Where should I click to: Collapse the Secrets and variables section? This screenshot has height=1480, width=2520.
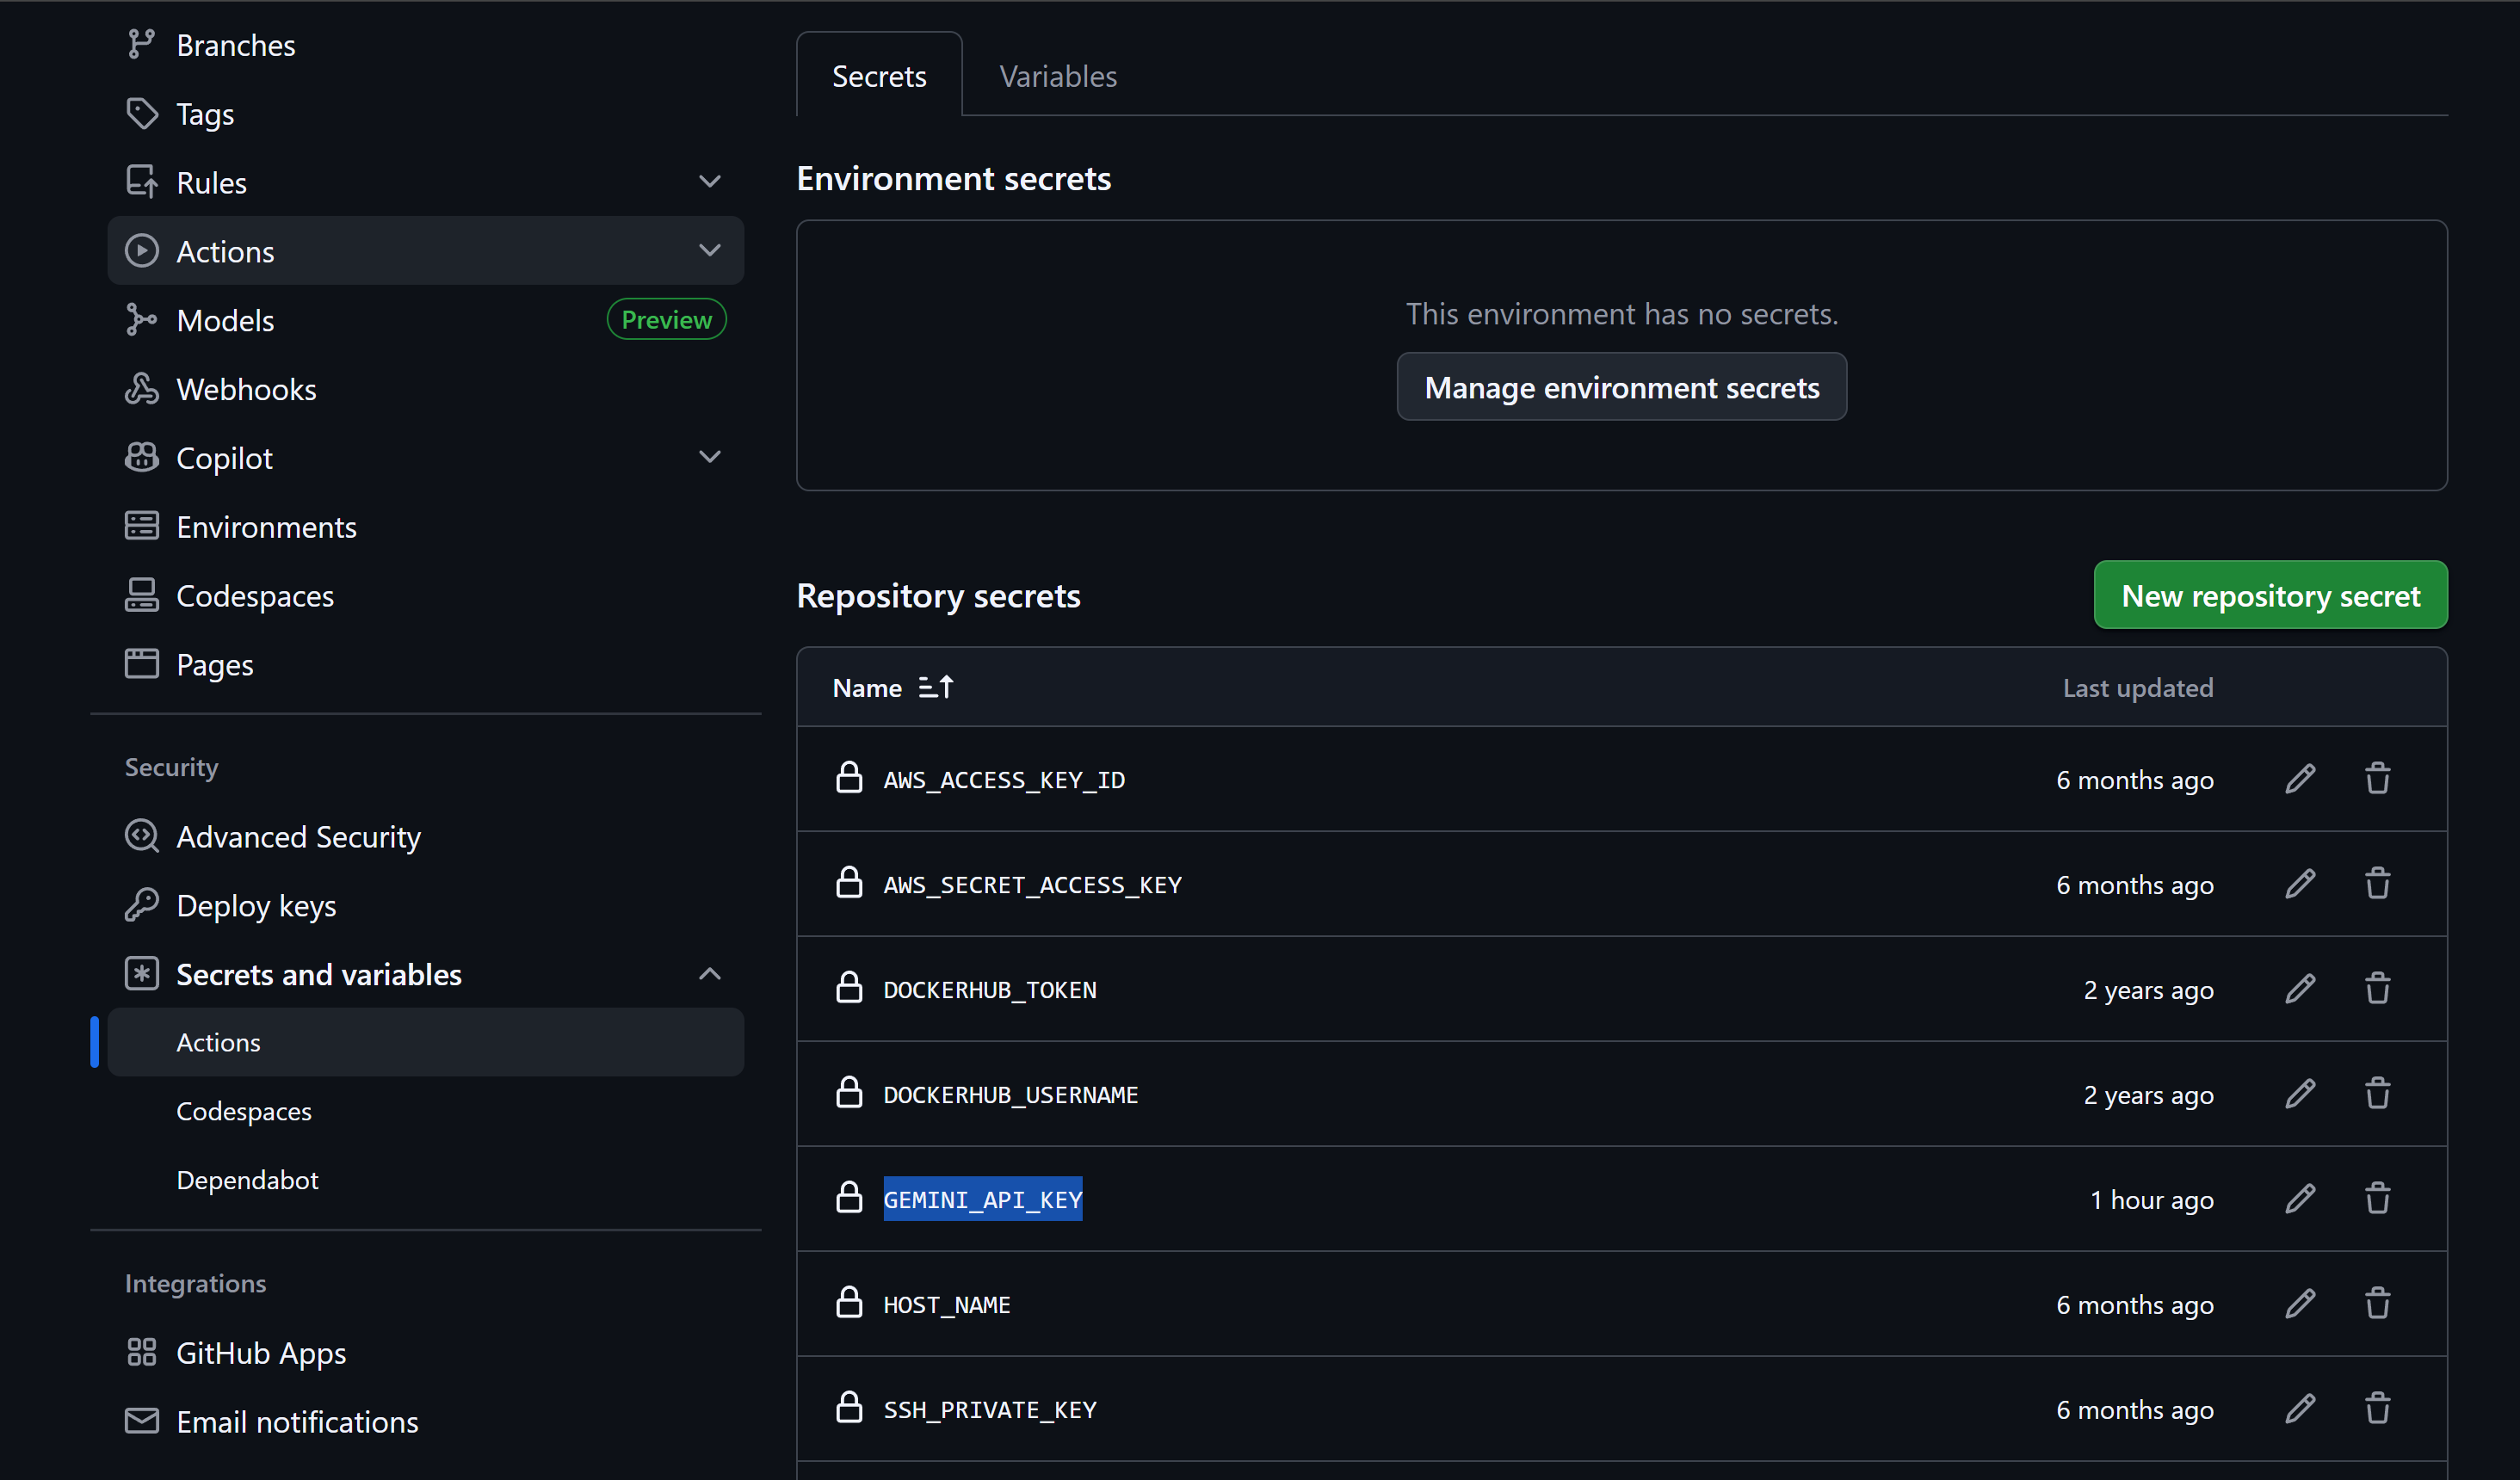(x=710, y=974)
